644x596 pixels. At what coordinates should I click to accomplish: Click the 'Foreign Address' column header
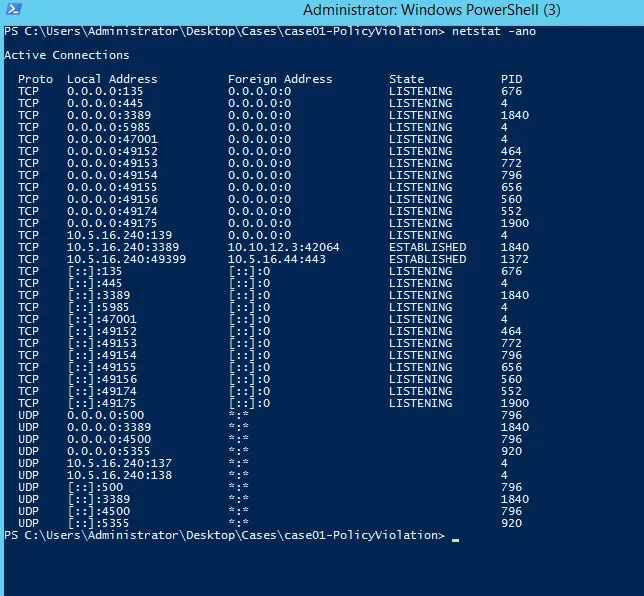[280, 79]
